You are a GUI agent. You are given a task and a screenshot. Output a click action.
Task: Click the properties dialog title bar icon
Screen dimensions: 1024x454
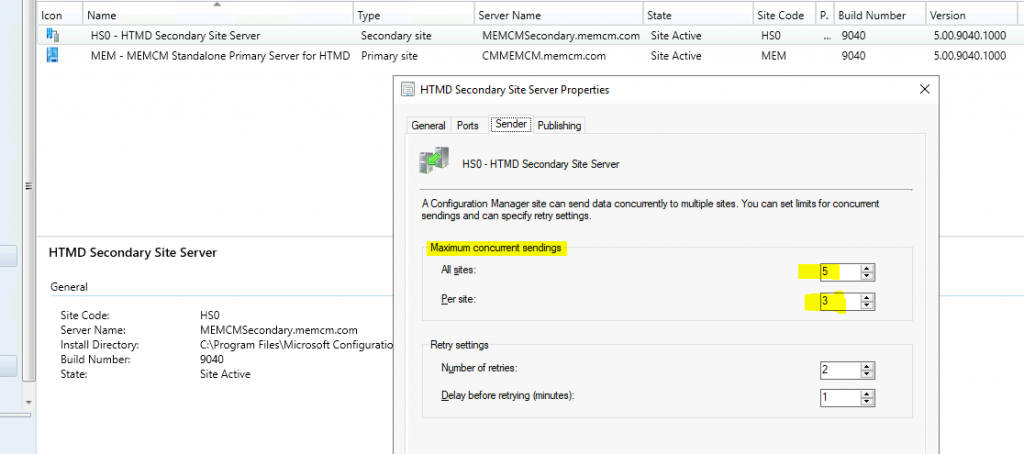(408, 89)
